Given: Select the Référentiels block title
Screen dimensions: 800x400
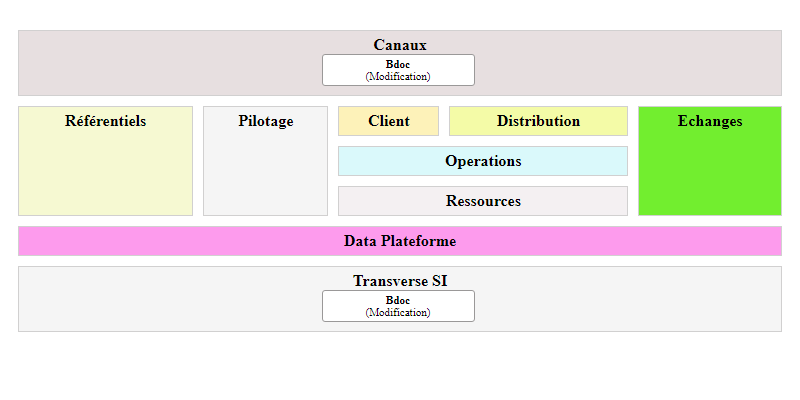Looking at the screenshot, I should click(x=105, y=121).
